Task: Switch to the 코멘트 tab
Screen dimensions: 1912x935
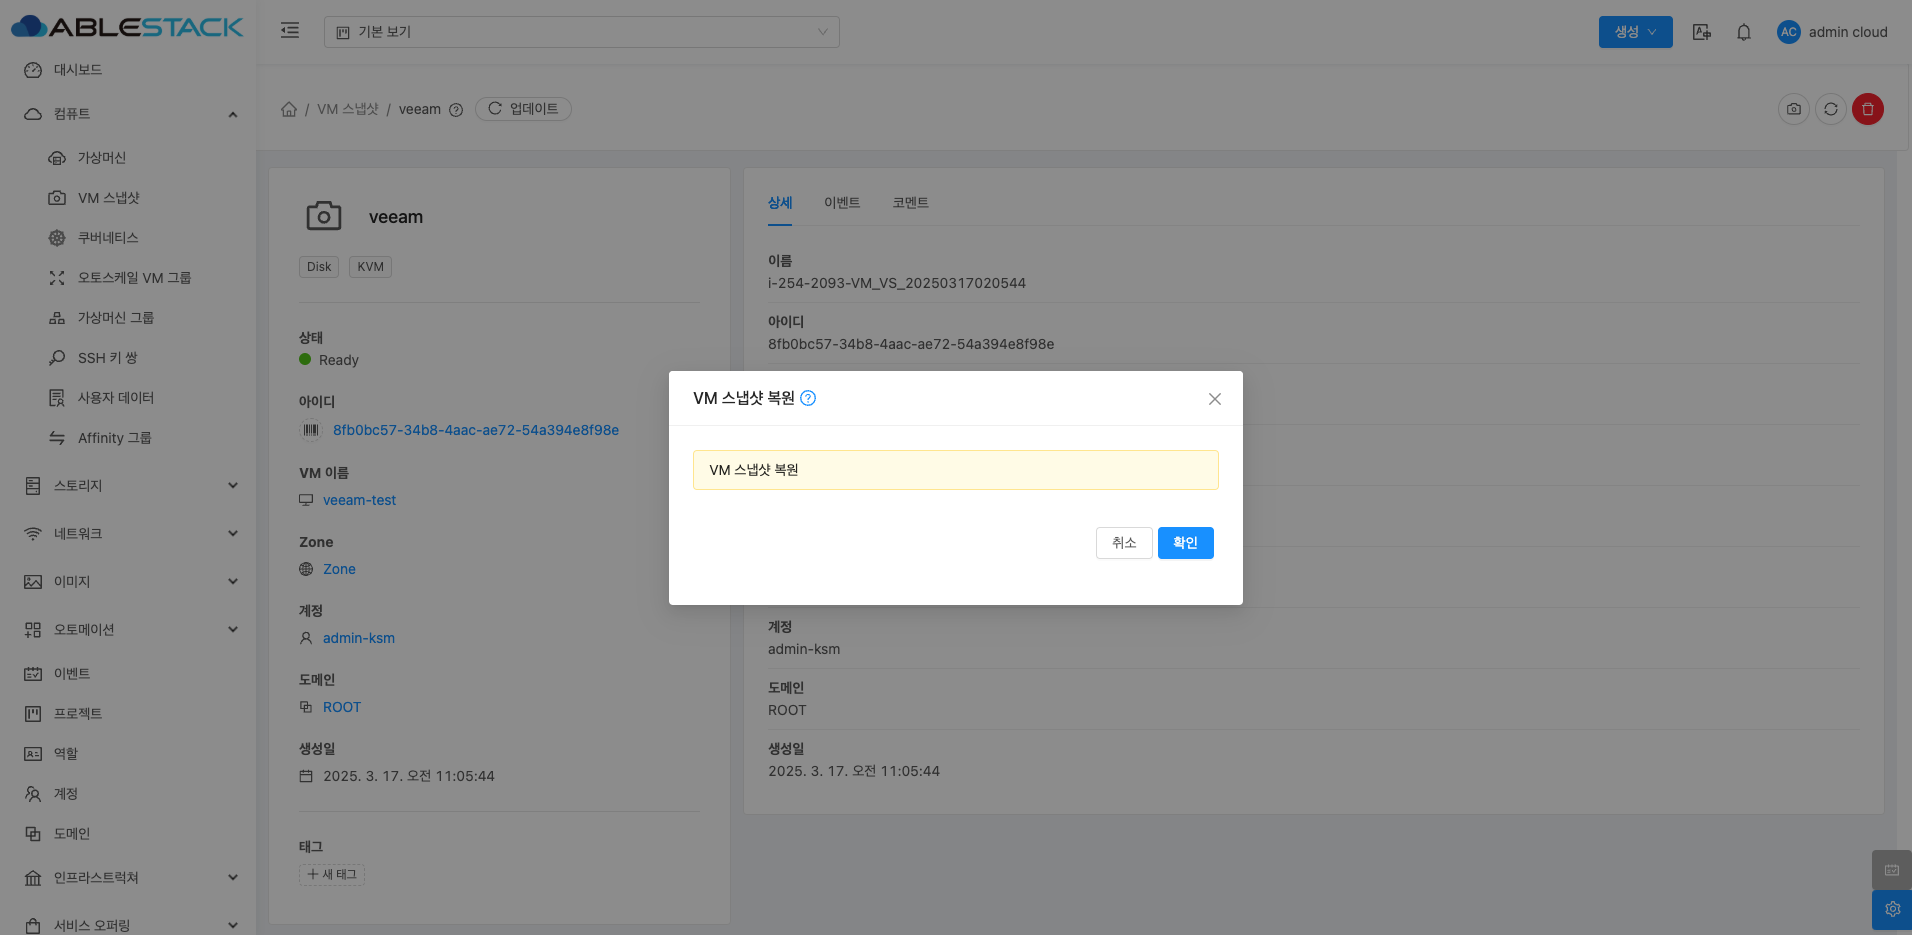Action: (910, 203)
